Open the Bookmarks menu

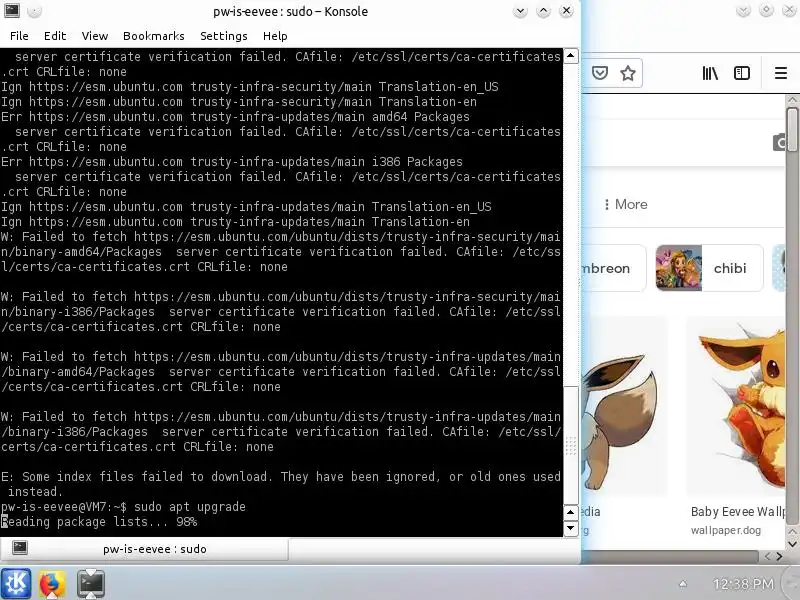[154, 36]
